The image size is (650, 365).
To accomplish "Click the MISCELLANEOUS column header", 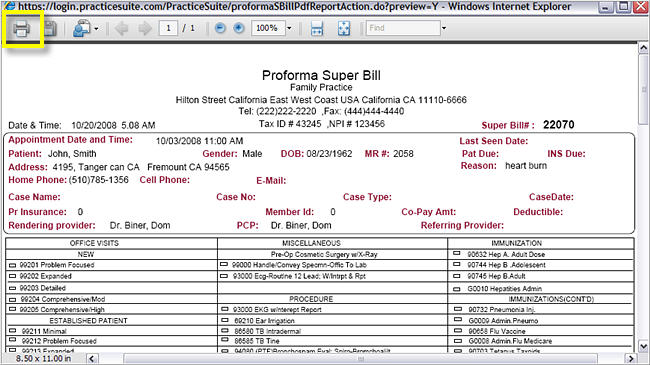I will (x=311, y=243).
